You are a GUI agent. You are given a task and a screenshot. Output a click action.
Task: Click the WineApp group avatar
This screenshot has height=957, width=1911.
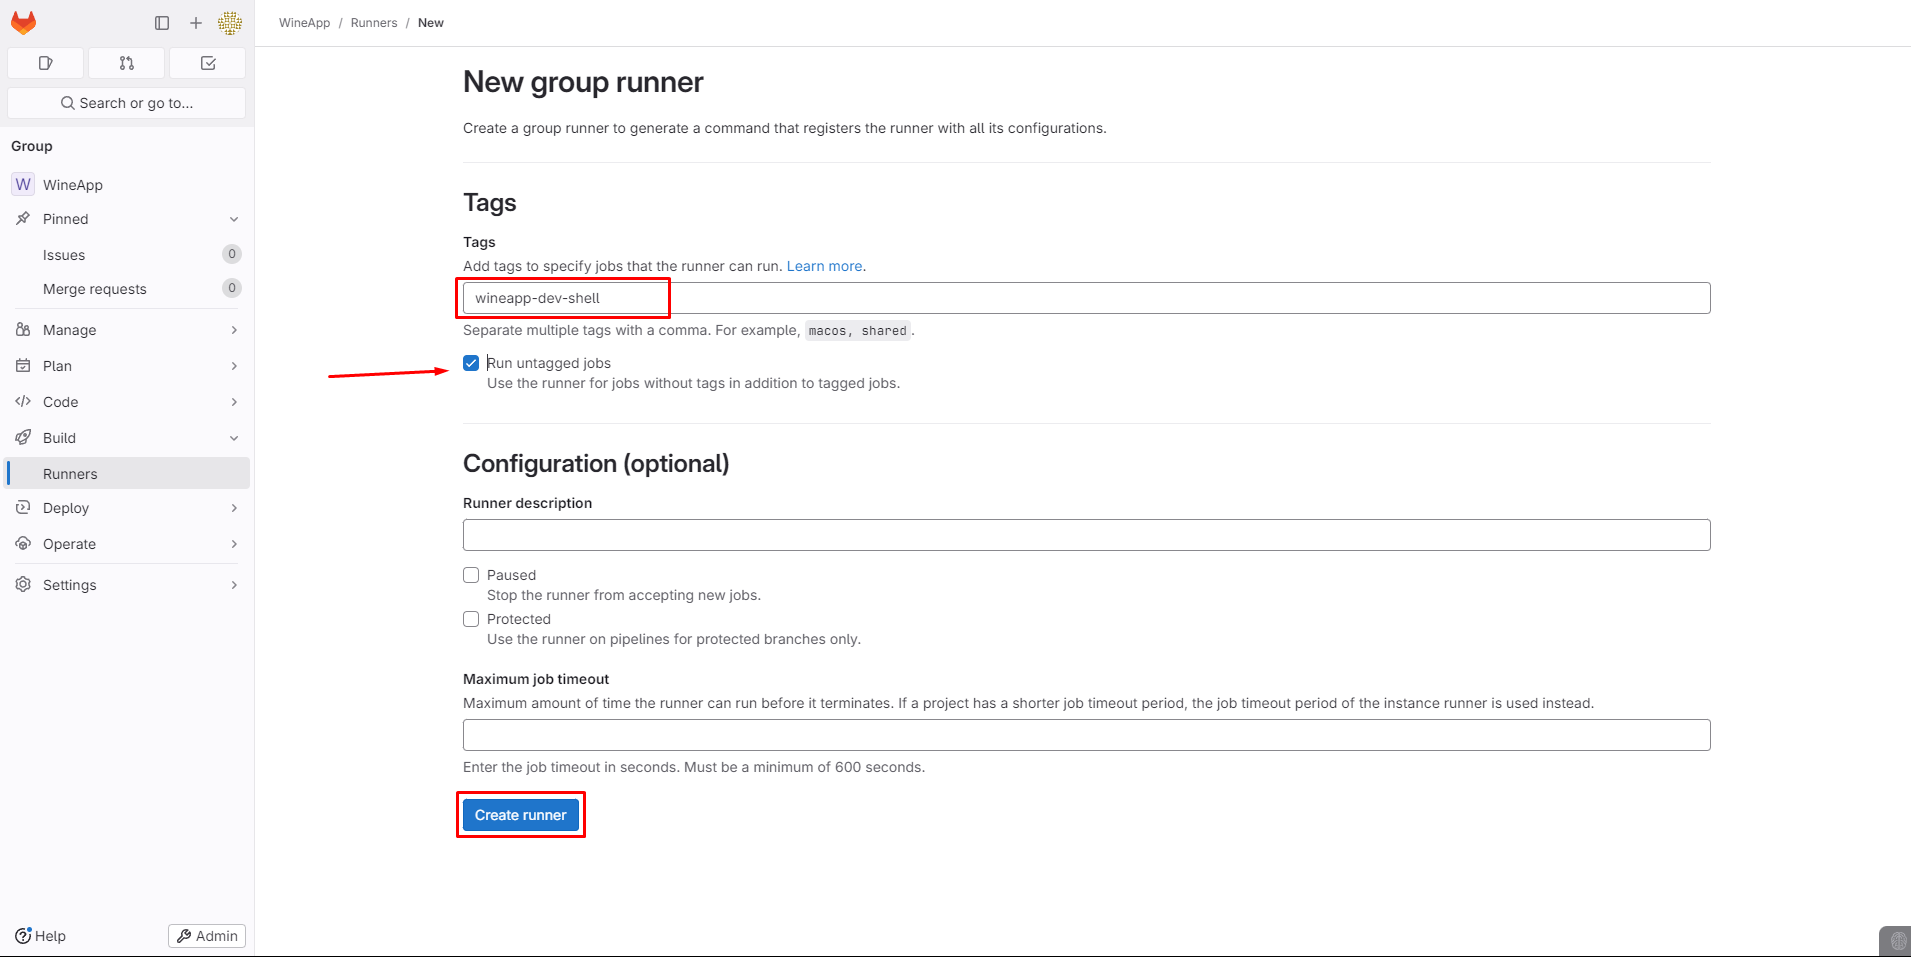click(x=23, y=185)
